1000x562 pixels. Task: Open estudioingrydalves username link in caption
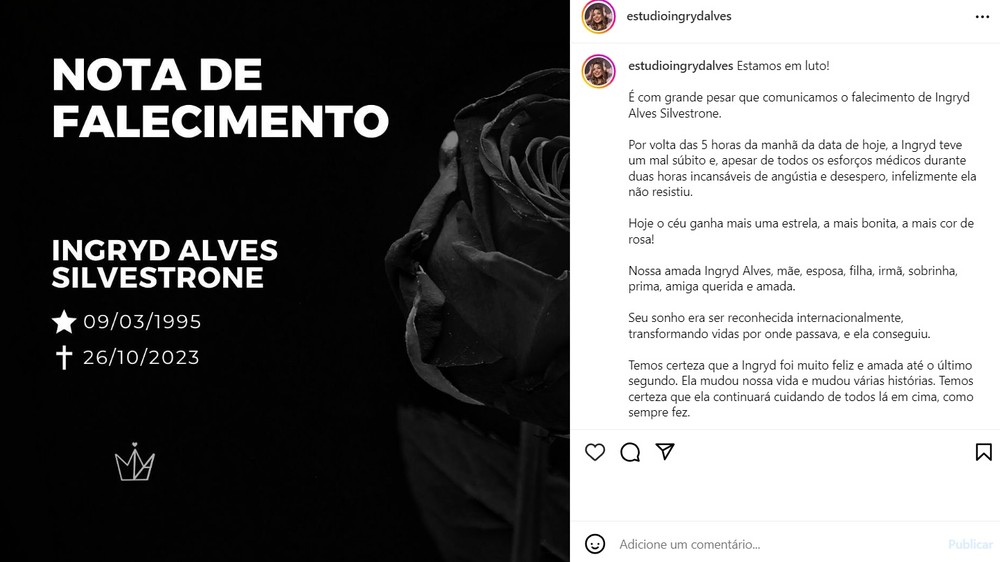pyautogui.click(x=680, y=66)
